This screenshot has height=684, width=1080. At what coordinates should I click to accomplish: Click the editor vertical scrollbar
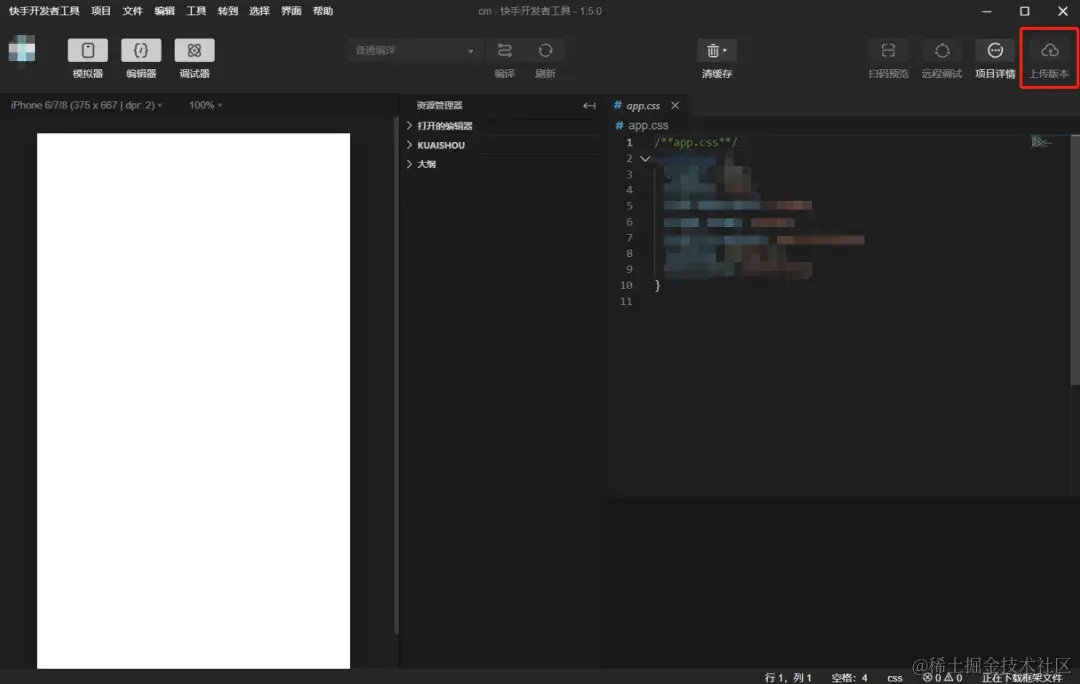pyautogui.click(x=1075, y=260)
